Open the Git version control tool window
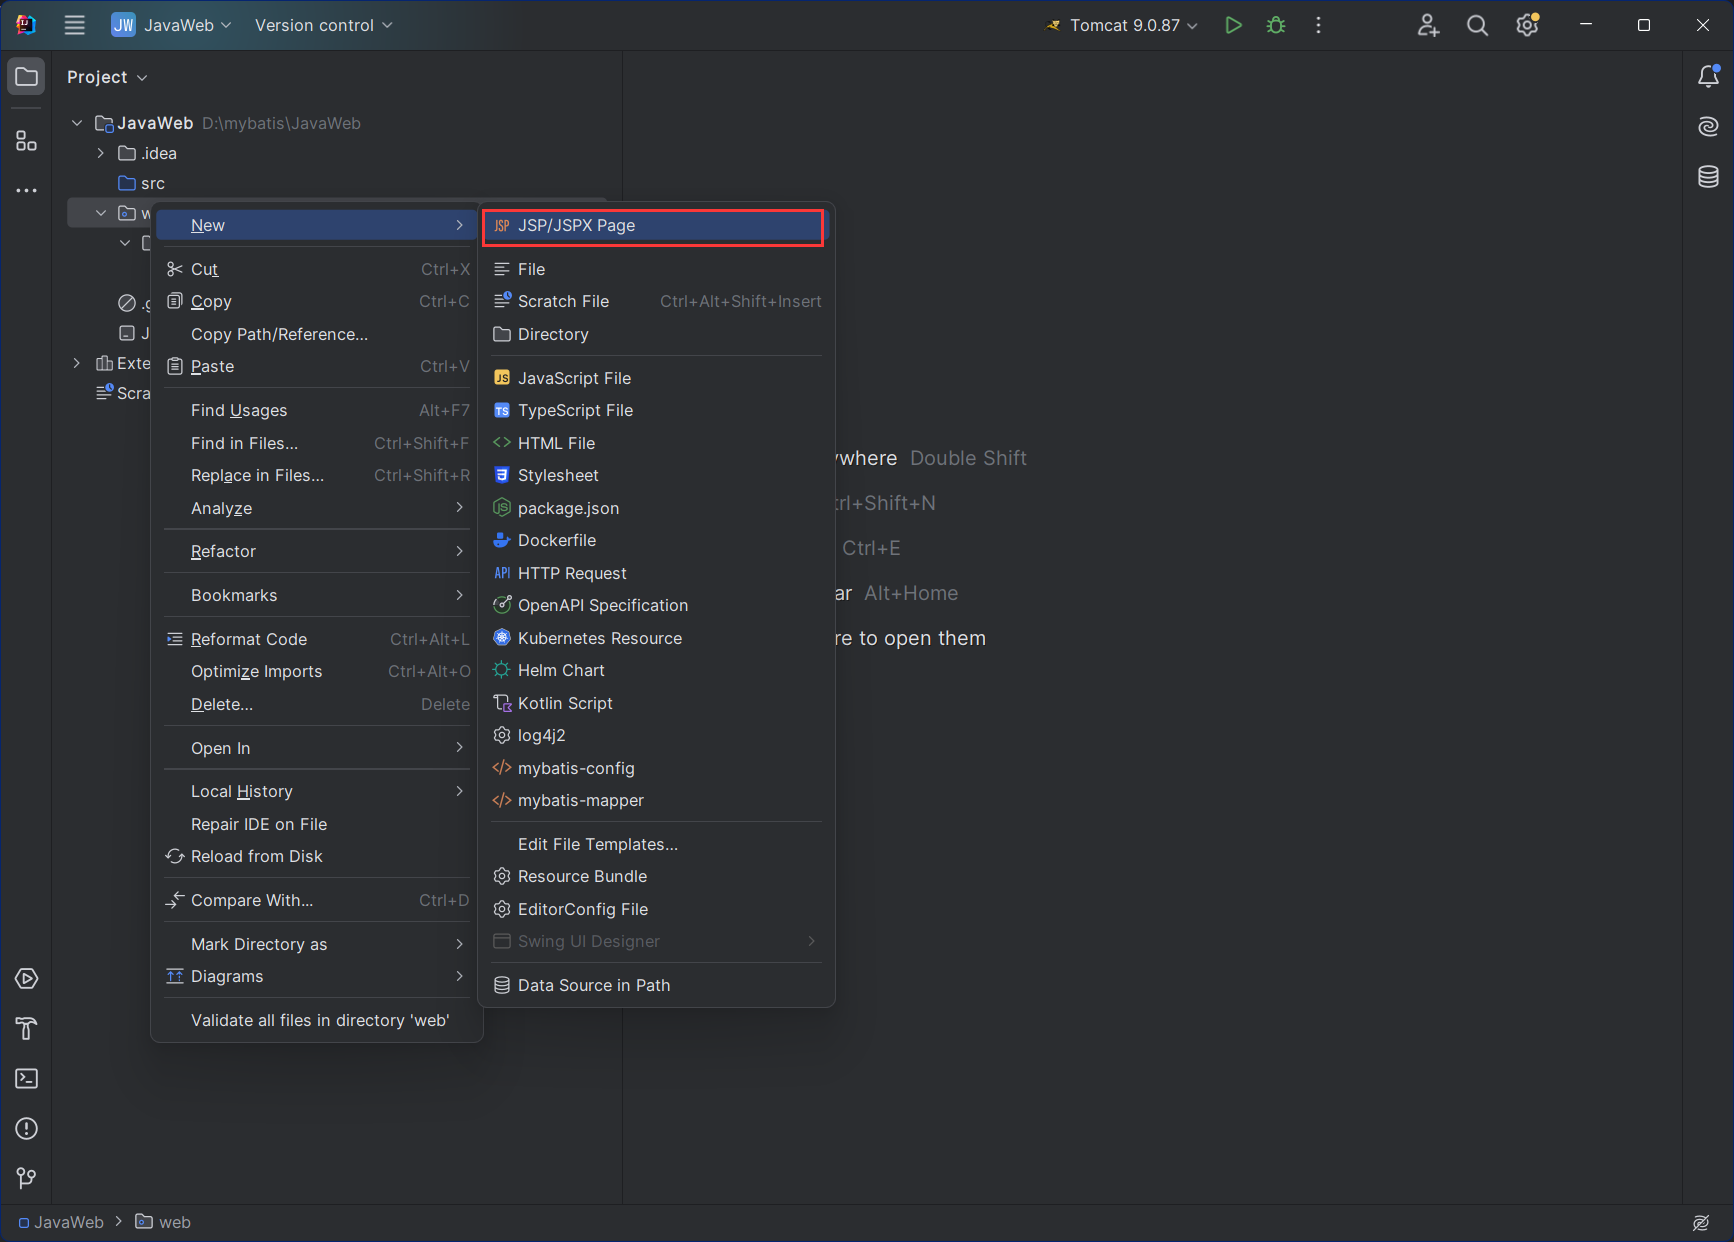Image resolution: width=1734 pixels, height=1242 pixels. [27, 1179]
